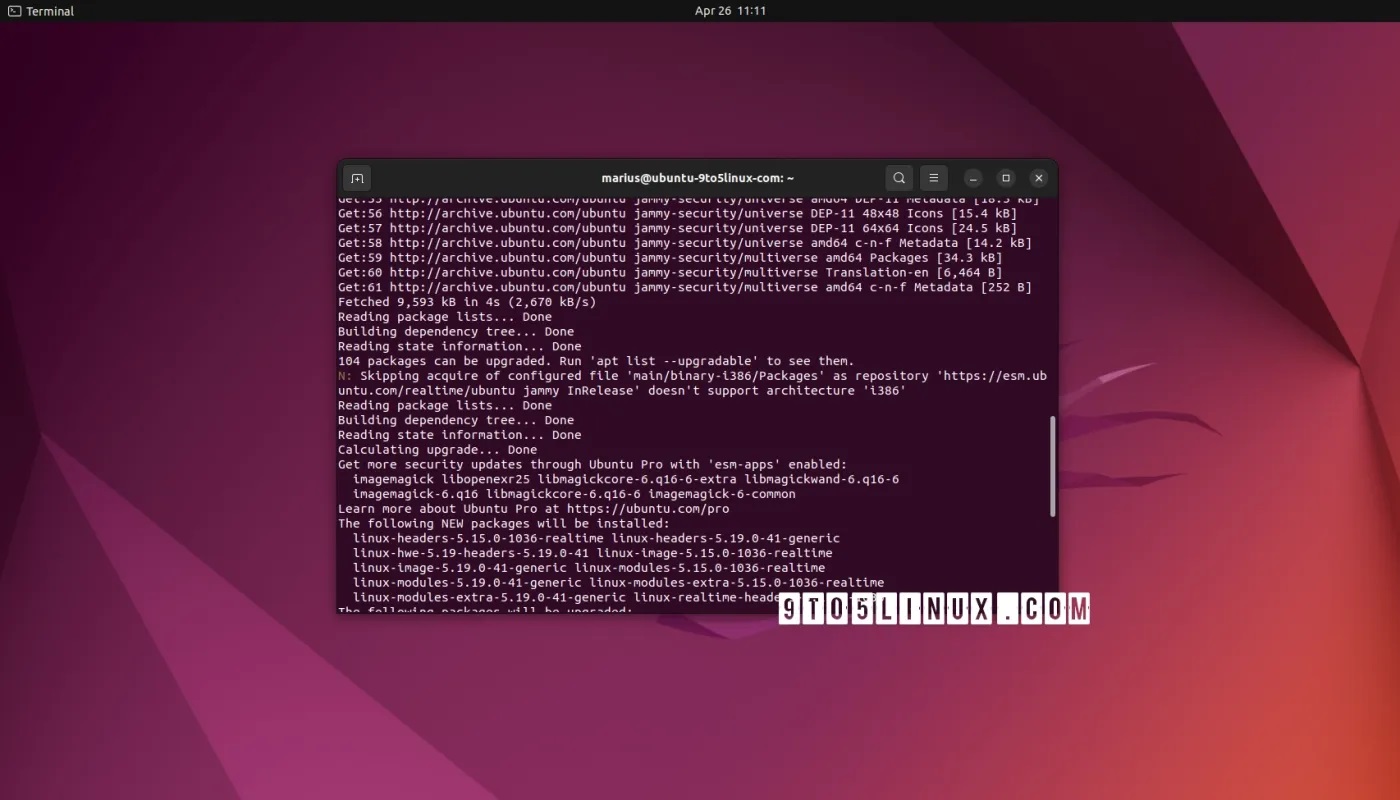Open the clock showing Apr 26 11:11

(730, 11)
